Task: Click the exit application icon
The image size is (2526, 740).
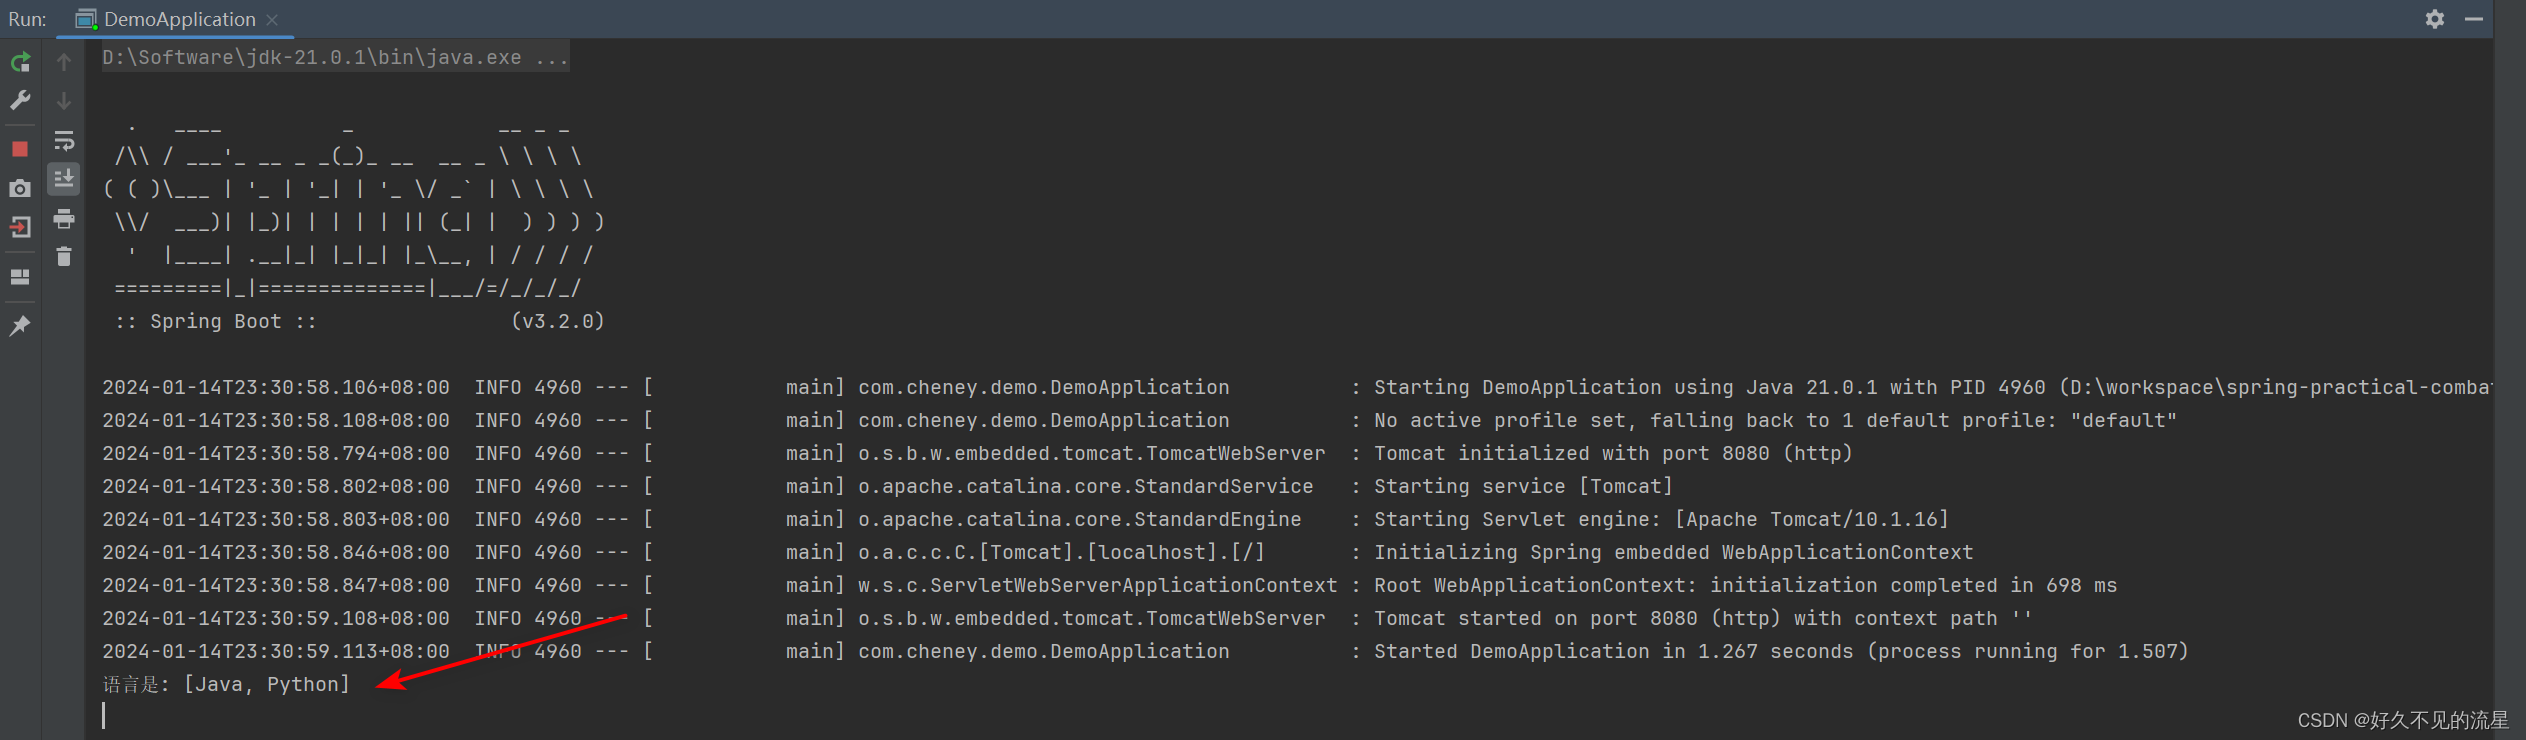Action: 20,227
